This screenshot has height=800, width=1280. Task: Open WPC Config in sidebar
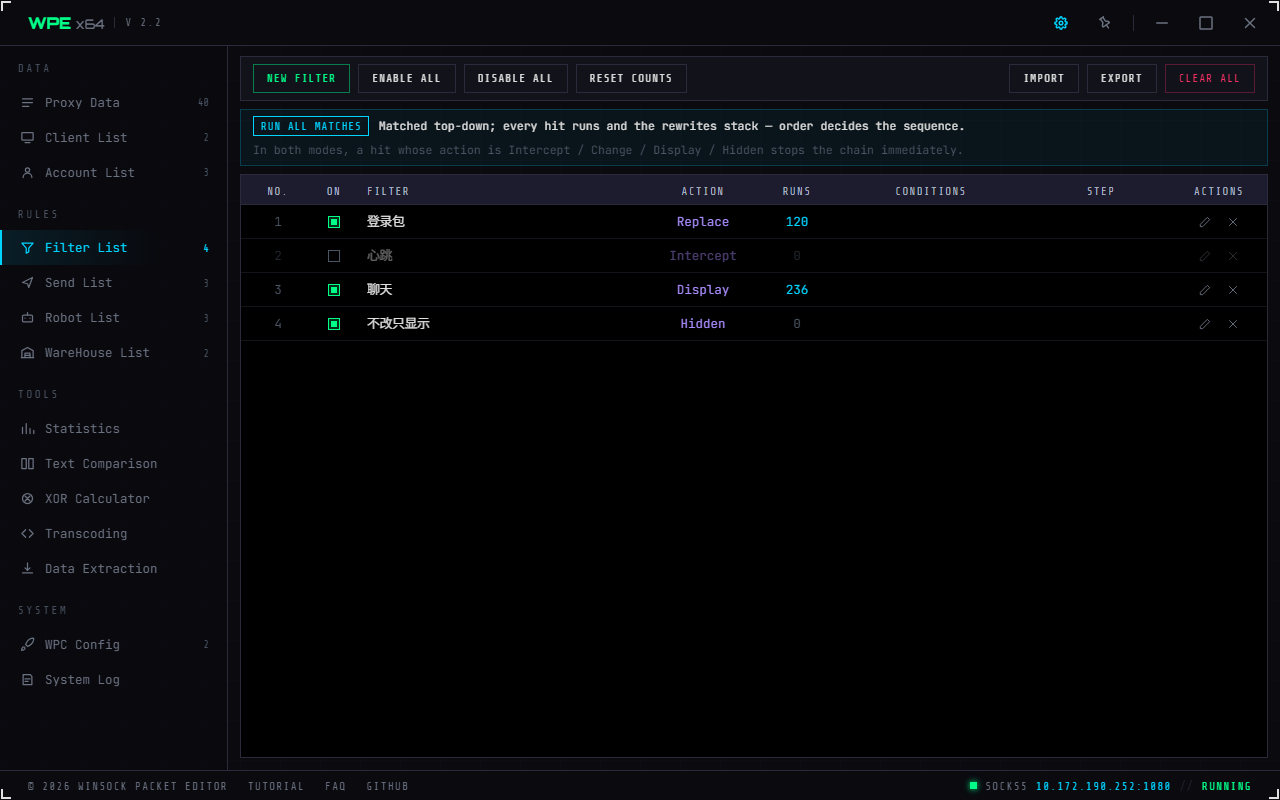114,645
